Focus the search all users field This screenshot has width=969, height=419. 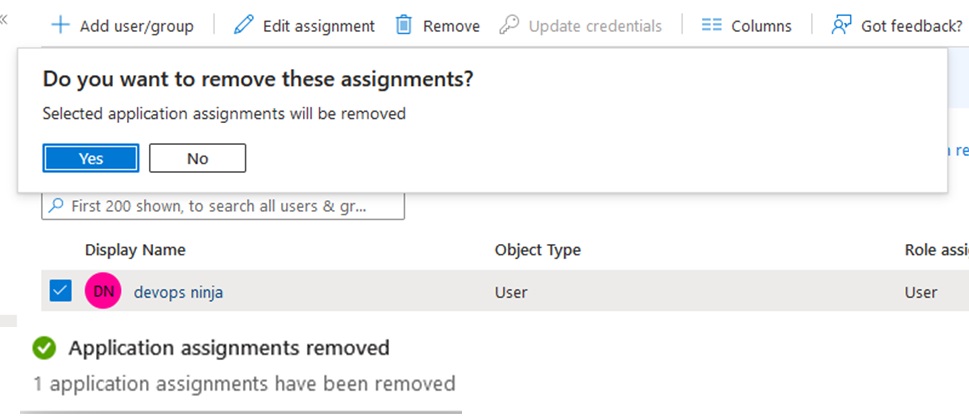tap(230, 206)
